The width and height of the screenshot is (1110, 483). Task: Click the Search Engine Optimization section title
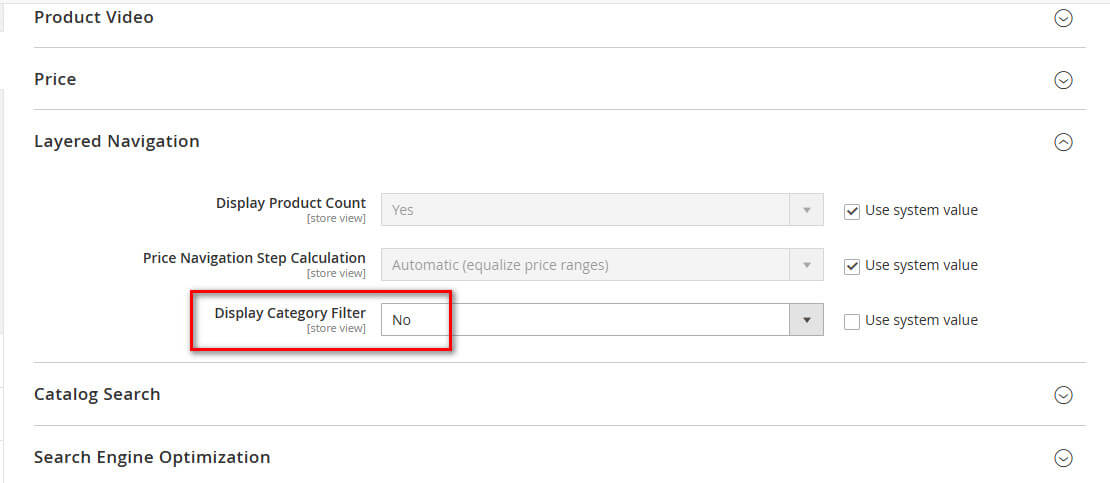click(x=152, y=458)
